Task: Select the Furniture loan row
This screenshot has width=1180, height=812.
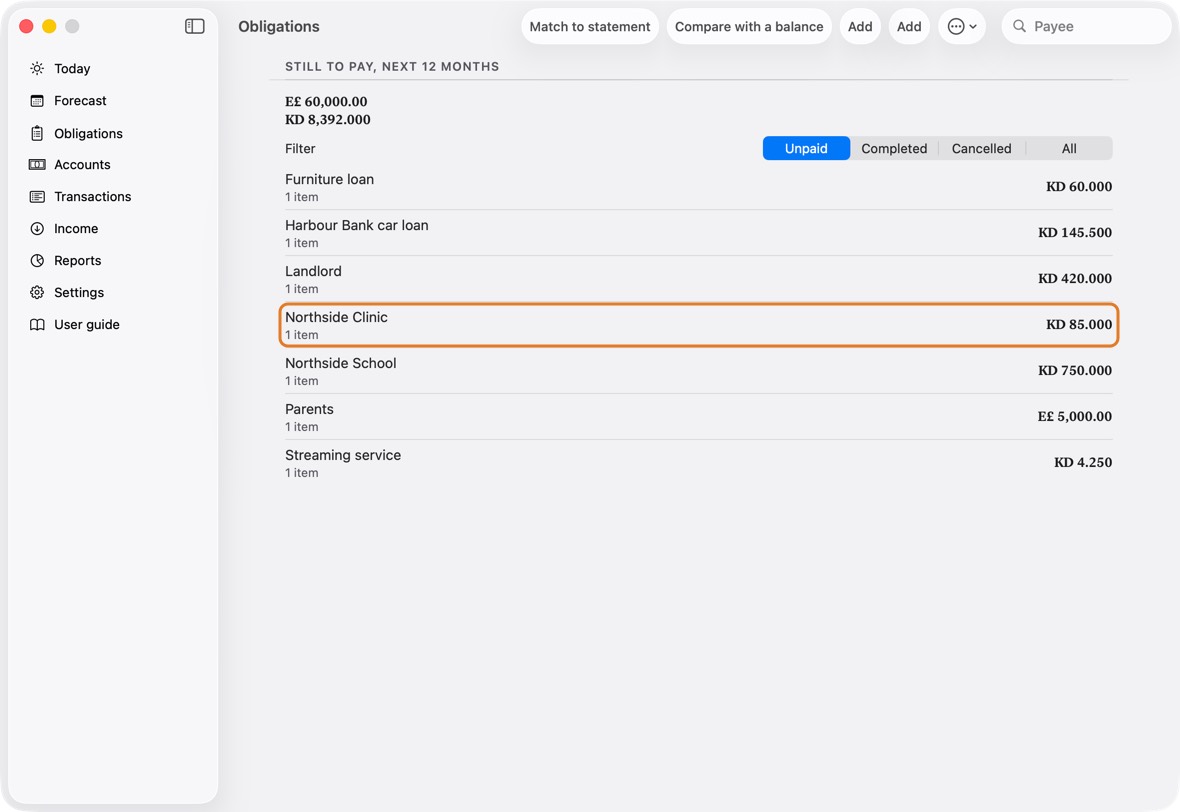Action: click(698, 187)
